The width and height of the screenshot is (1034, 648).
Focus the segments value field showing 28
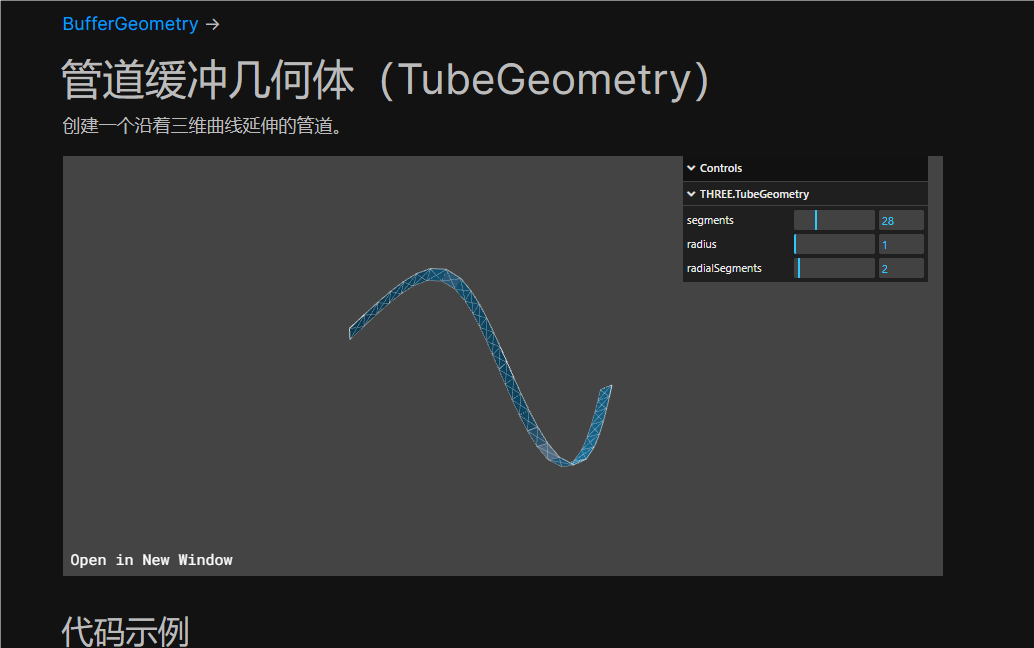pos(900,220)
